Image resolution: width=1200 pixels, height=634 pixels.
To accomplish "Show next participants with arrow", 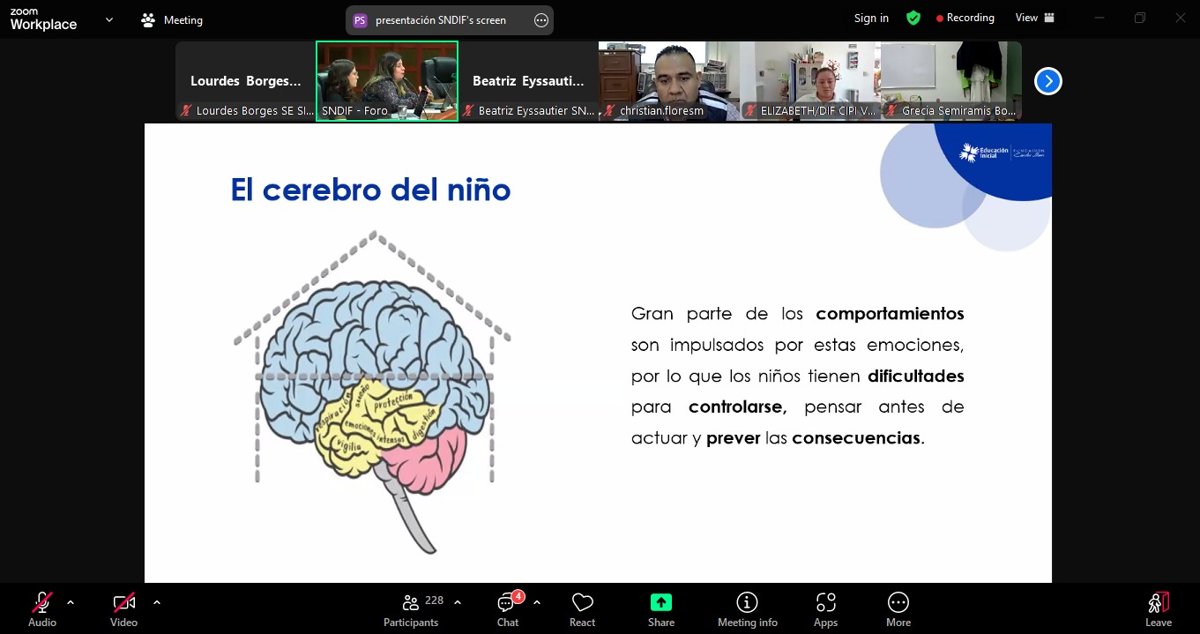I will coord(1047,81).
